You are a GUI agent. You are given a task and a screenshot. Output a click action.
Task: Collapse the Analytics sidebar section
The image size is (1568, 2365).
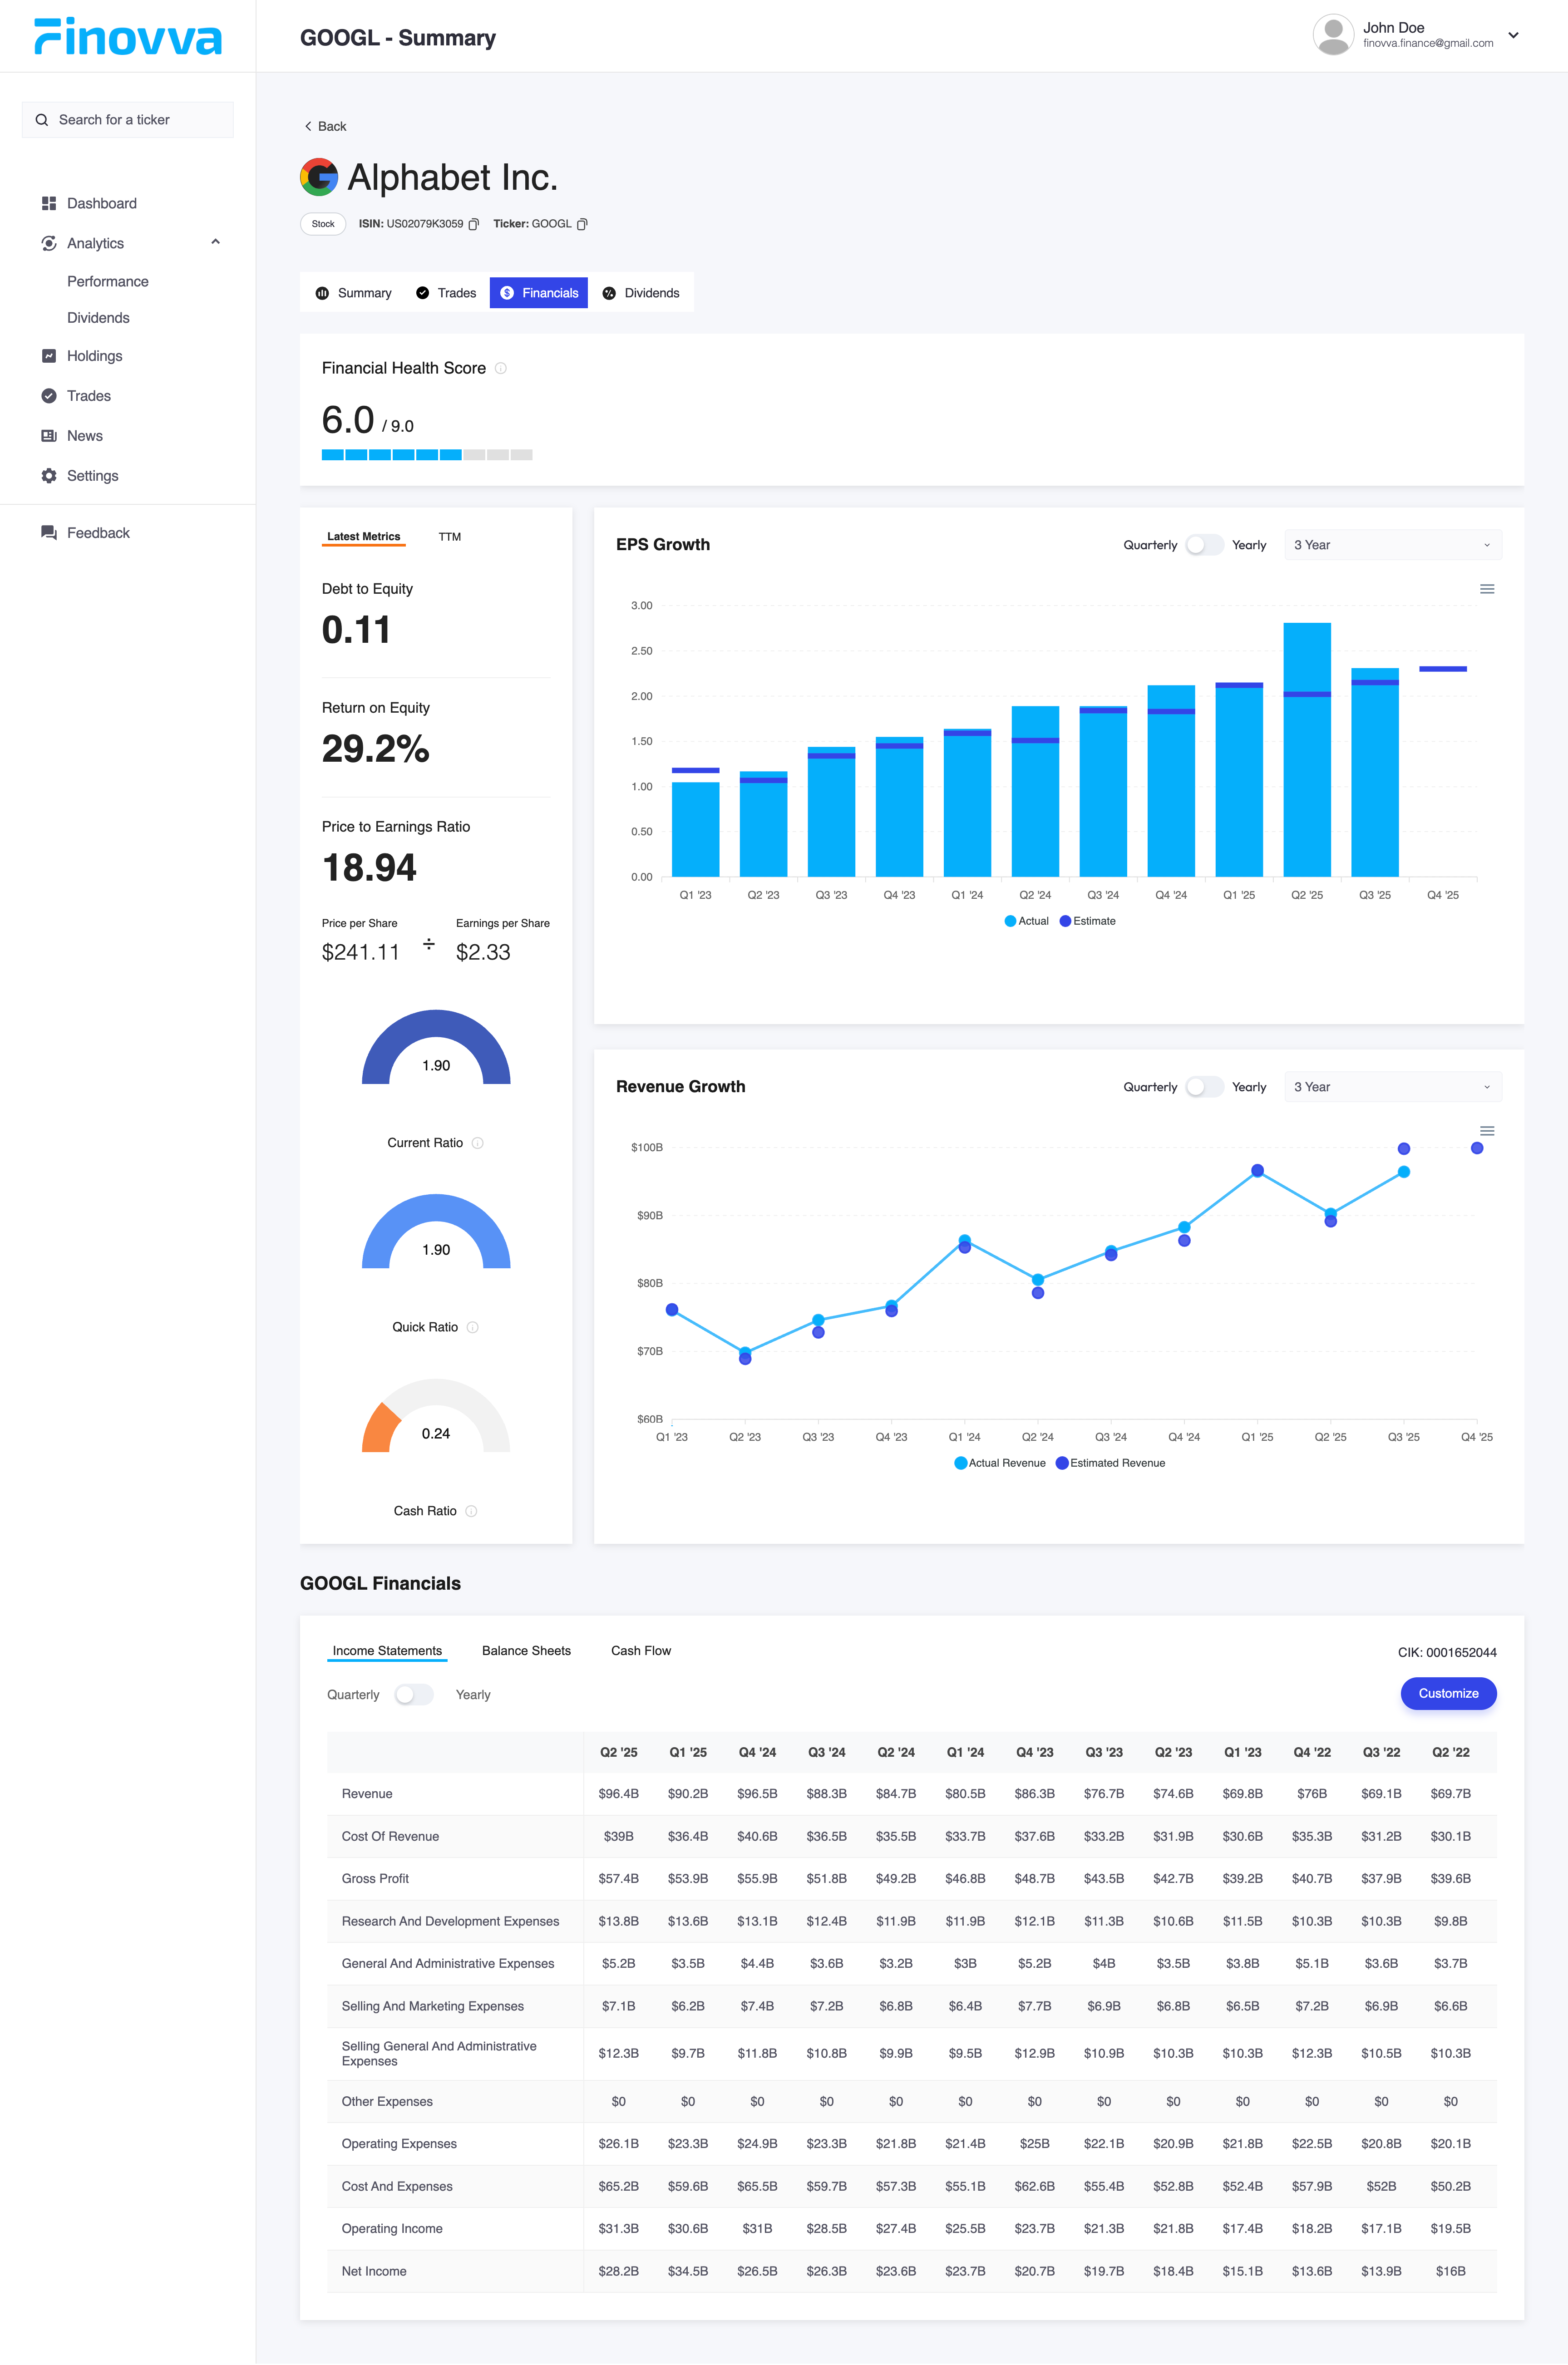point(215,242)
